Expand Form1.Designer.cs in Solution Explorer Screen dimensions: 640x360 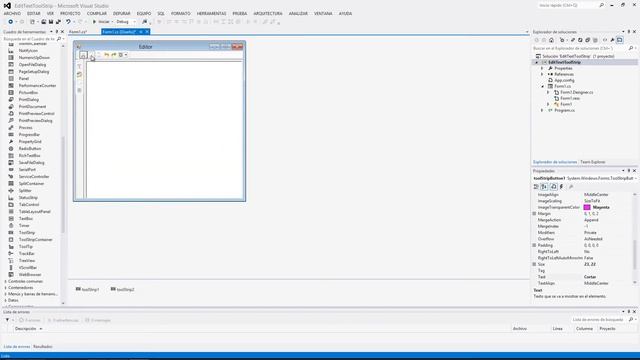[548, 92]
